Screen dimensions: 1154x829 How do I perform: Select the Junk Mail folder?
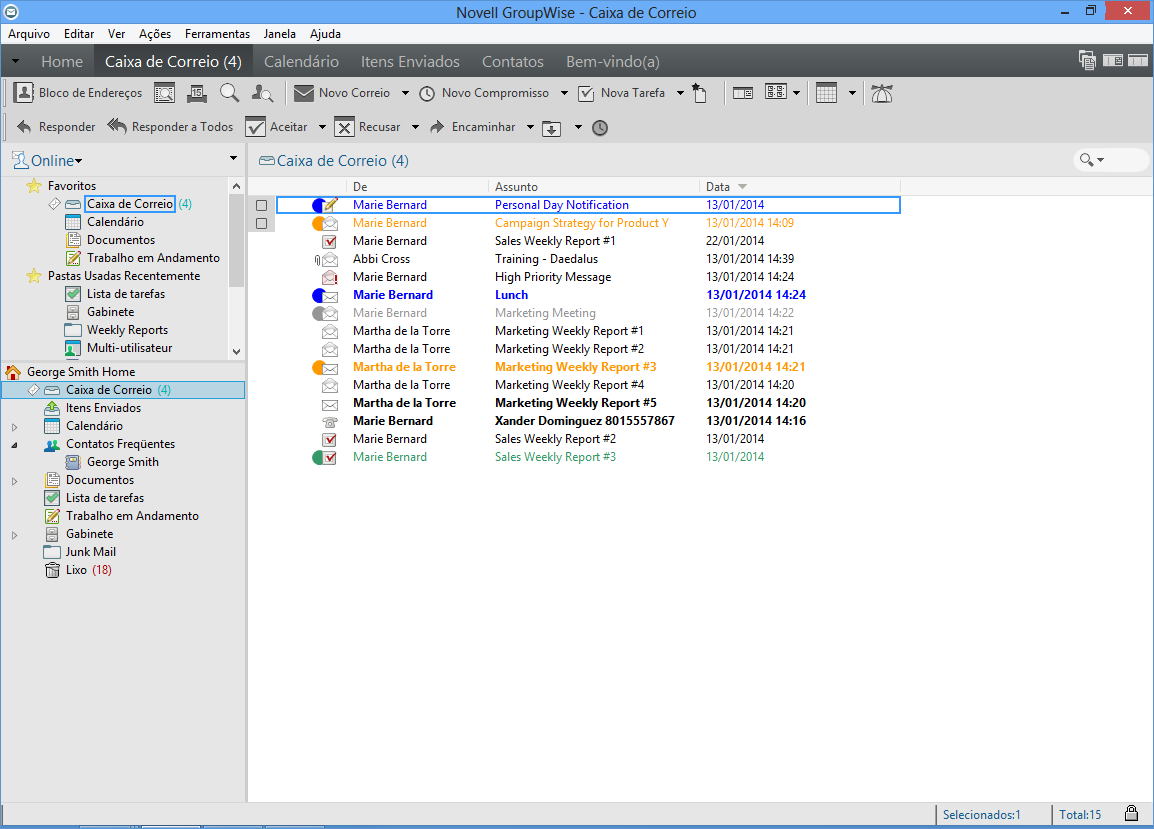click(91, 552)
